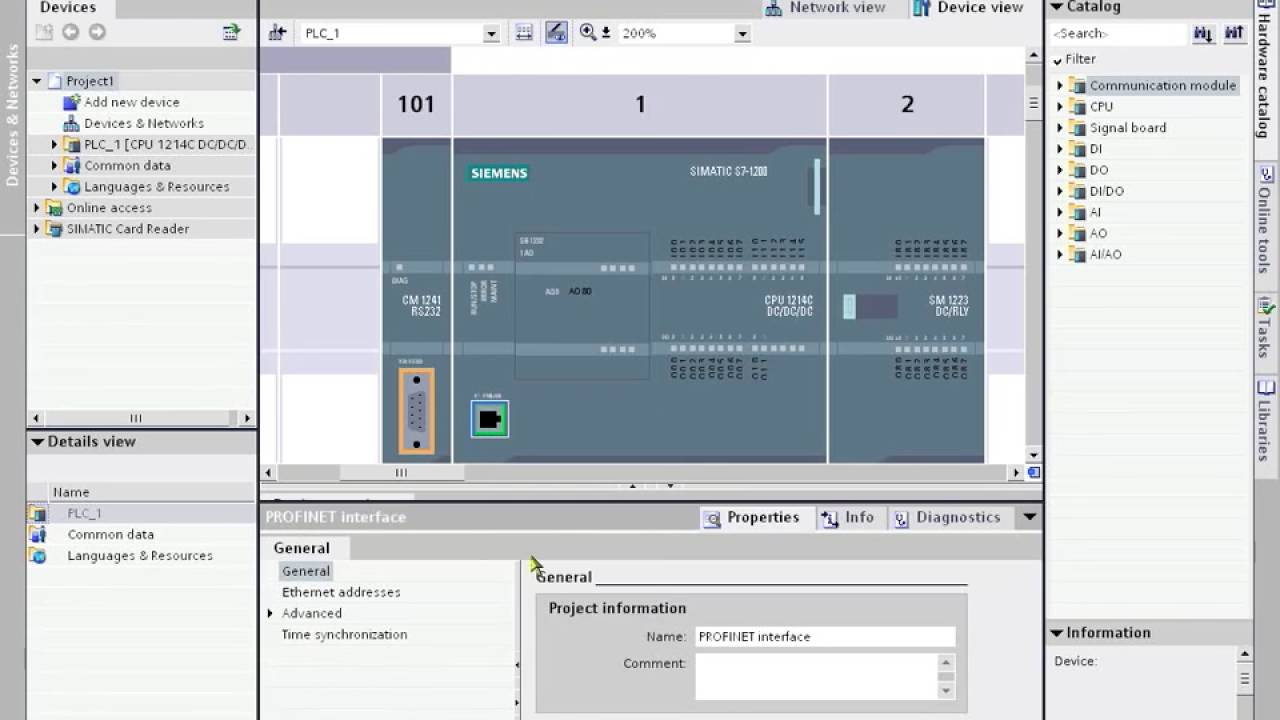Collapse the Details view panel
Image resolution: width=1280 pixels, height=720 pixels.
37,442
